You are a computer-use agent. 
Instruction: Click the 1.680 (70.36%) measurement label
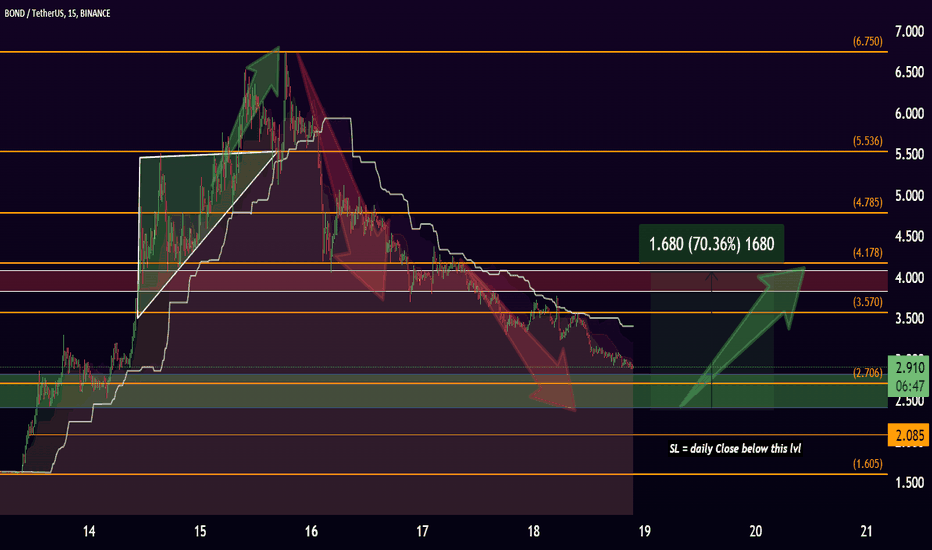[711, 244]
